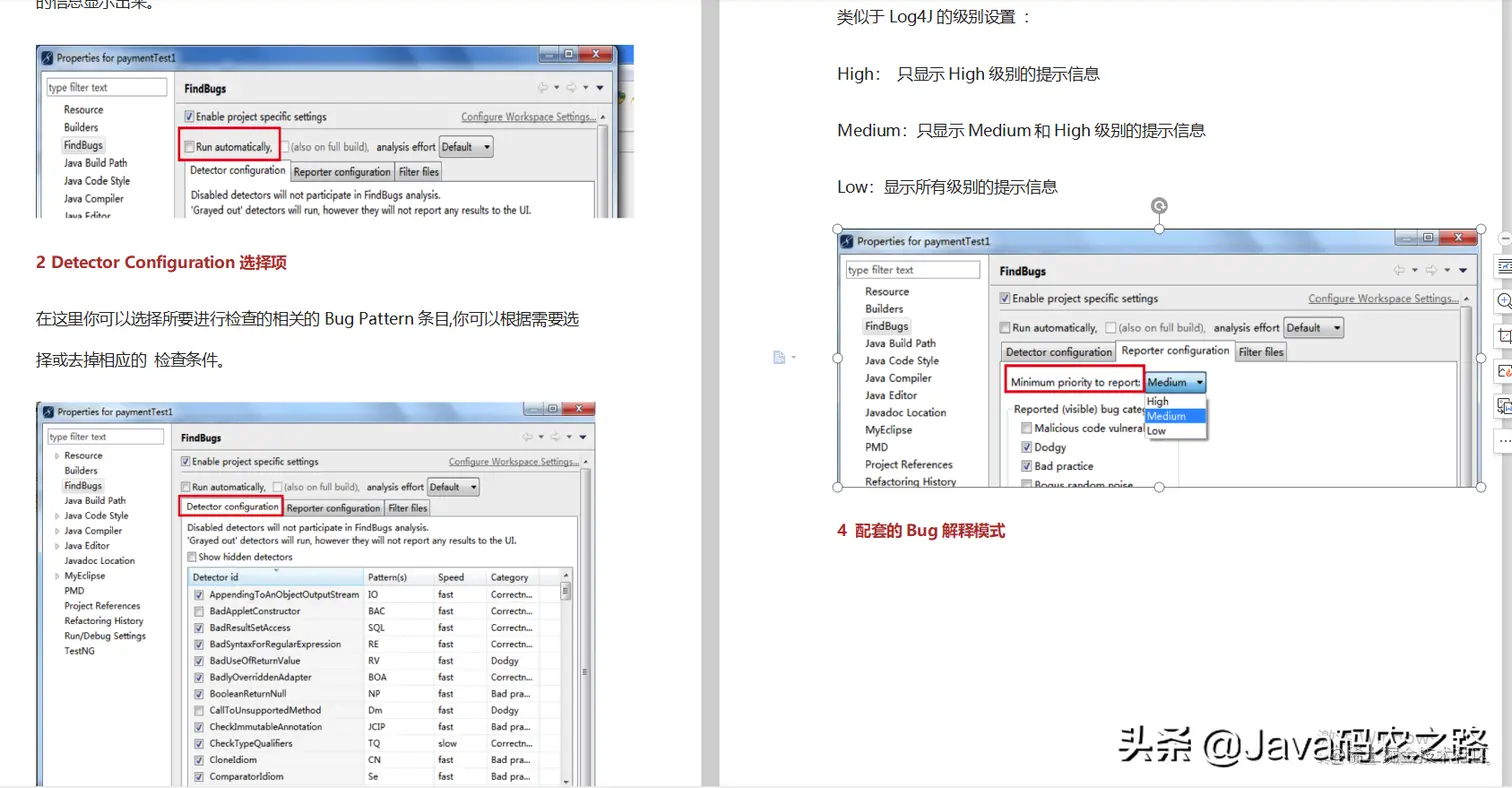Open the analysis effort Default dropdown
Viewport: 1512px width, 788px height.
[1313, 328]
